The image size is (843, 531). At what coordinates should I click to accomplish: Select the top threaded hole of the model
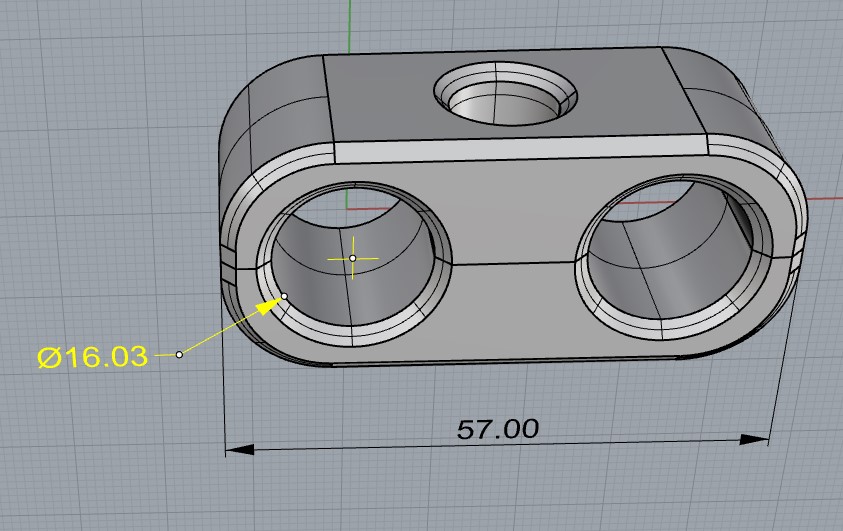tap(505, 94)
